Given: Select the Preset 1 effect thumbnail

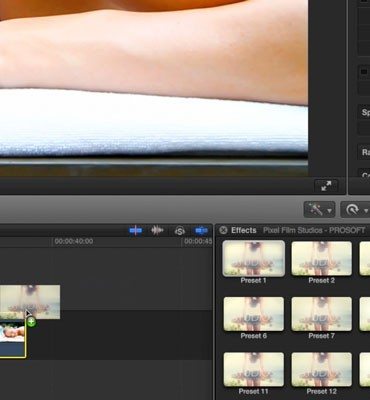Looking at the screenshot, I should (254, 258).
